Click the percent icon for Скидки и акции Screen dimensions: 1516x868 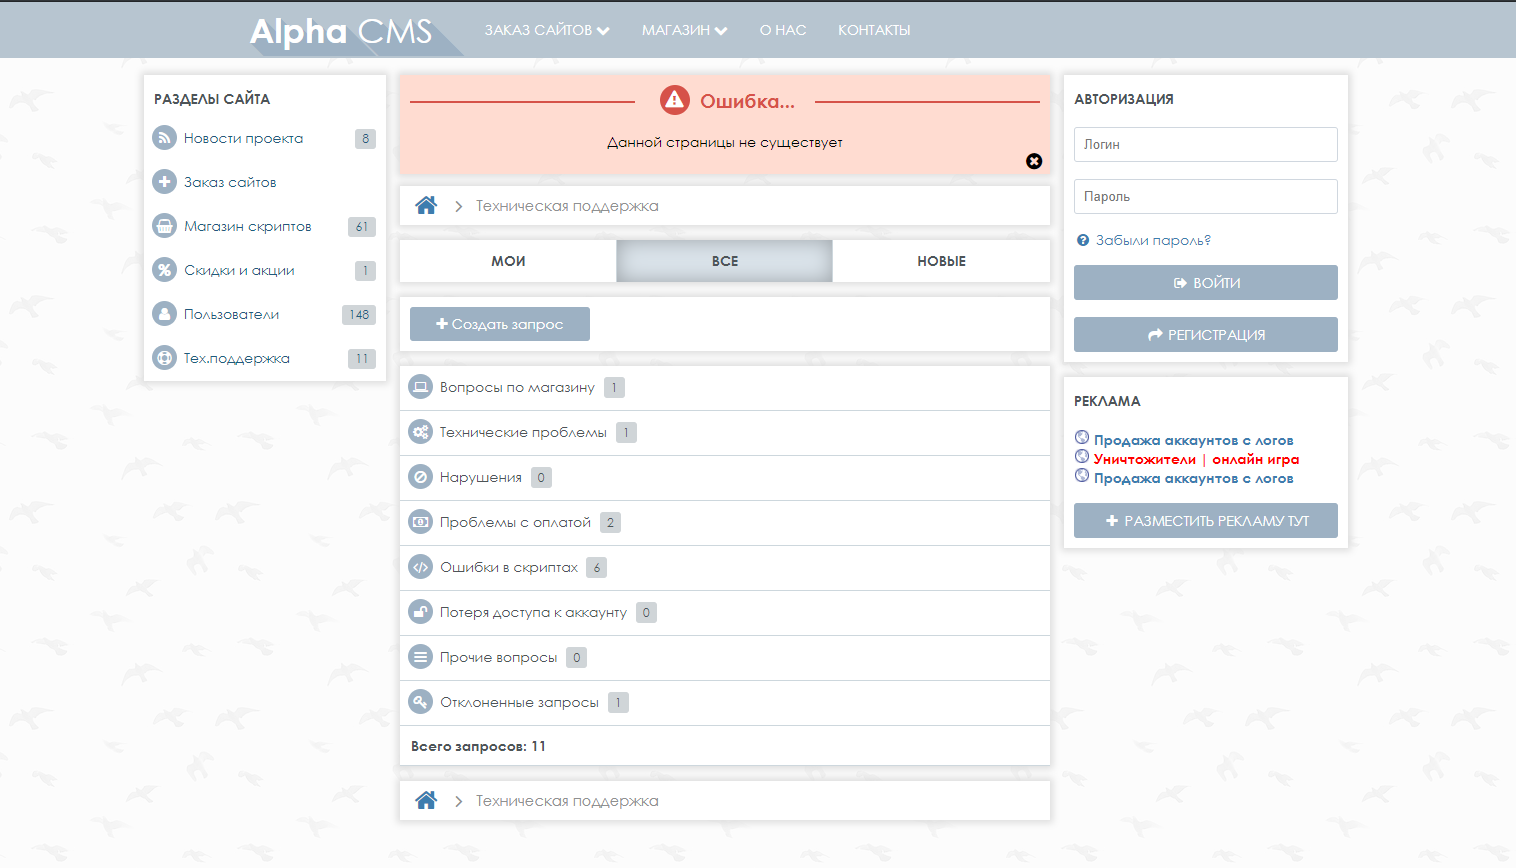click(x=164, y=270)
